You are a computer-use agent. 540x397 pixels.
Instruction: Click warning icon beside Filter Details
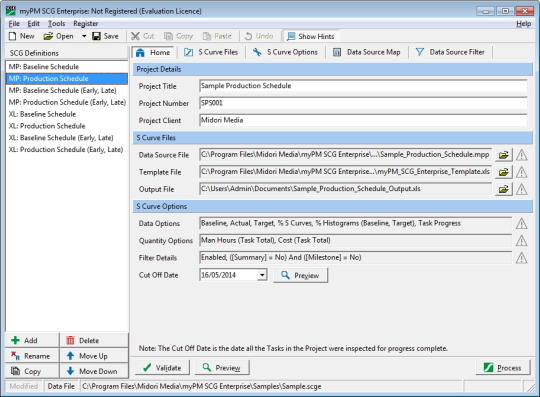point(521,258)
